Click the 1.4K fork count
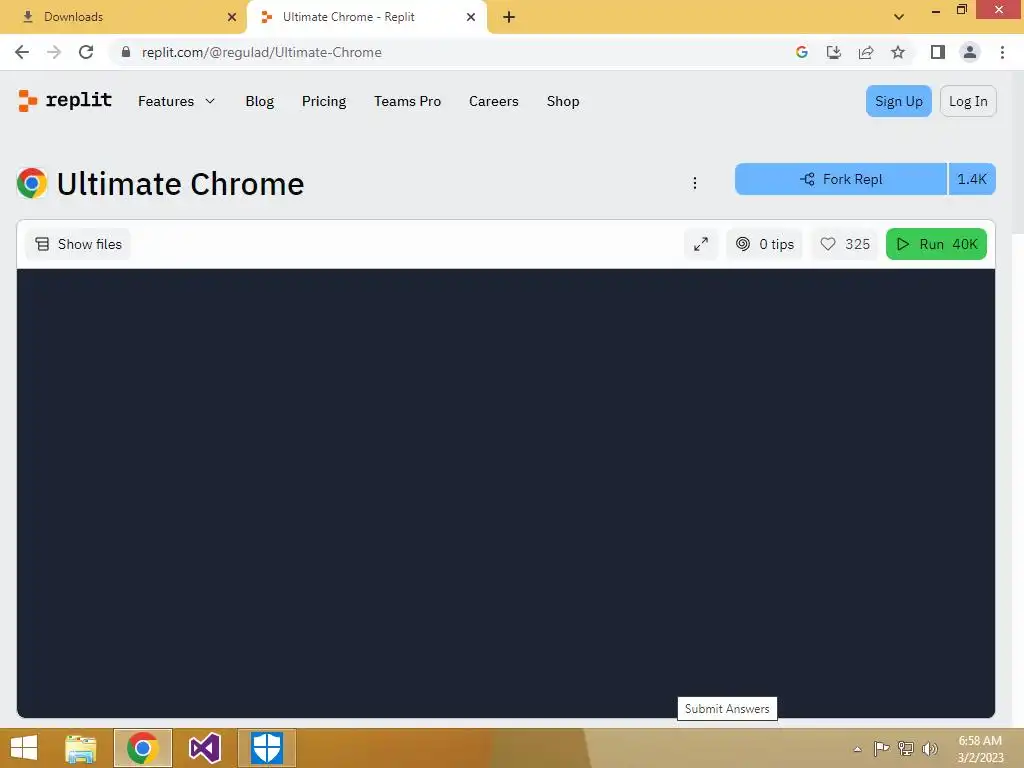The image size is (1024, 768). pyautogui.click(x=972, y=179)
